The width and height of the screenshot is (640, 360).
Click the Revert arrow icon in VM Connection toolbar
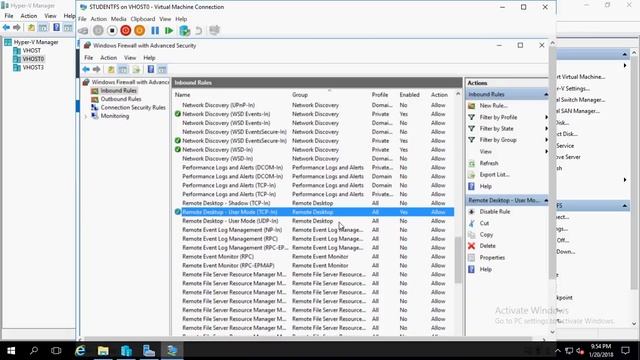click(198, 31)
